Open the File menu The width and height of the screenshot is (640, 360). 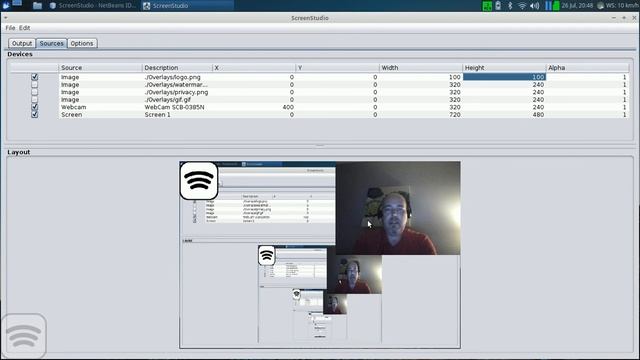[x=10, y=28]
